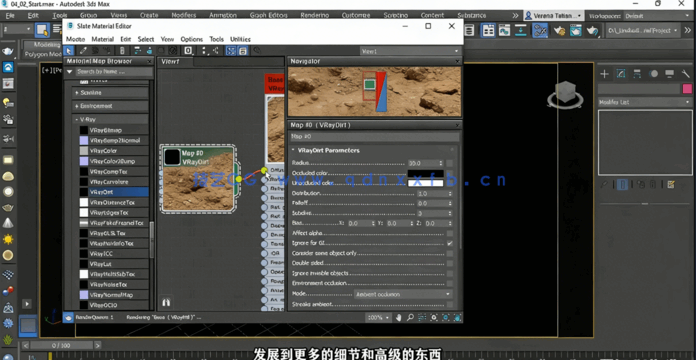The image size is (696, 360).
Task: Click the Zoom magnifier tool in Slate status bar
Action: click(x=410, y=317)
